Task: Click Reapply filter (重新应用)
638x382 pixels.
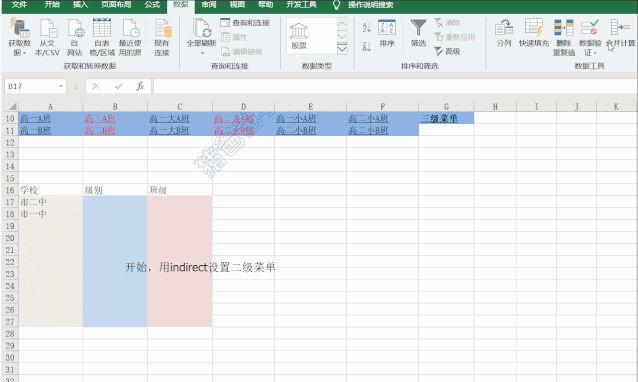Action: tap(455, 37)
